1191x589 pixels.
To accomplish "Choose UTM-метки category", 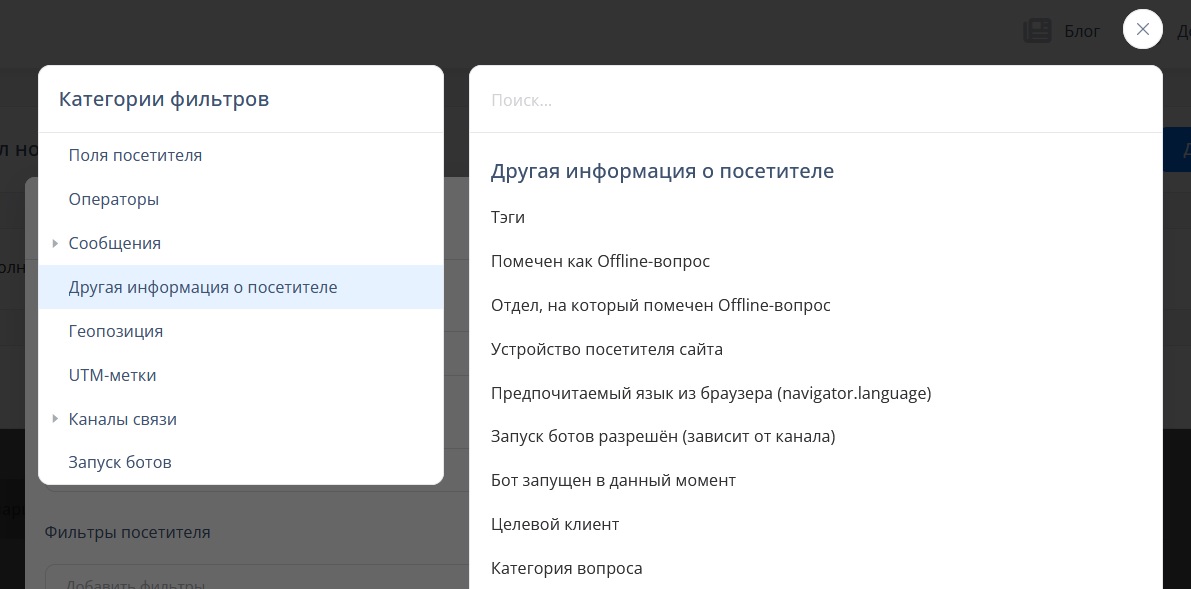I will pos(241,375).
